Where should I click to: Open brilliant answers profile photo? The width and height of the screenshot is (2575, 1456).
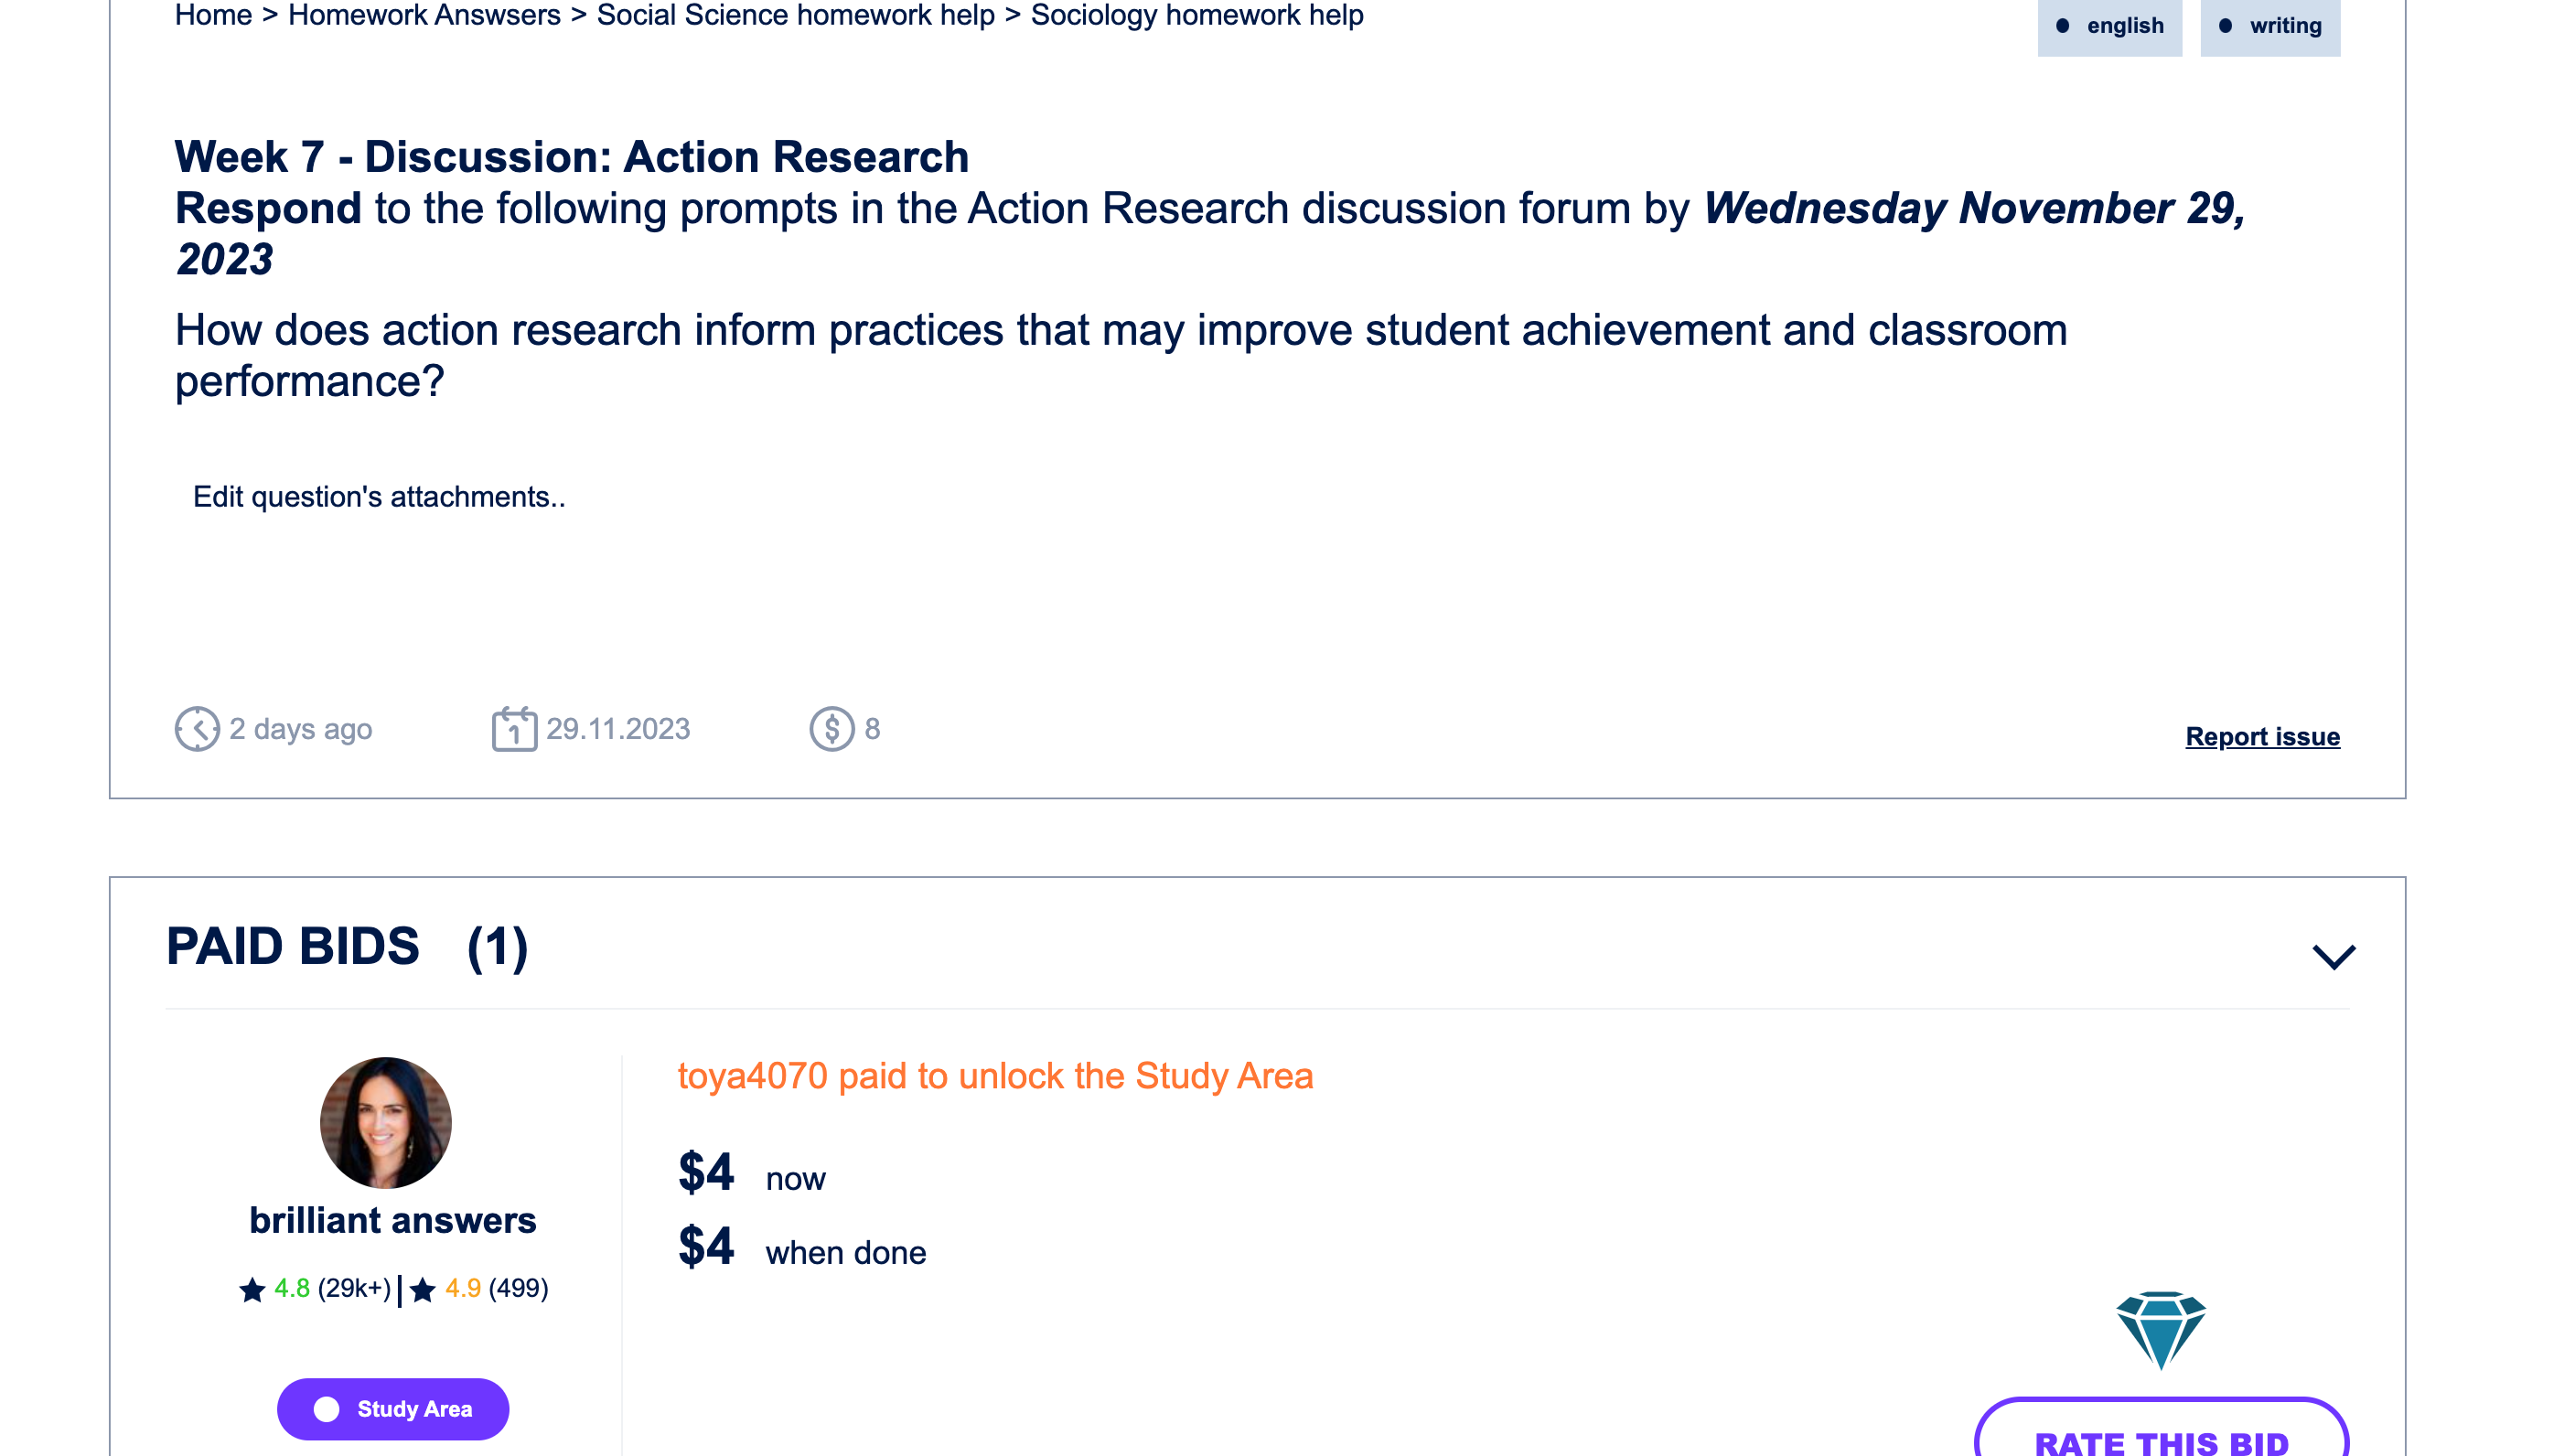pos(386,1122)
